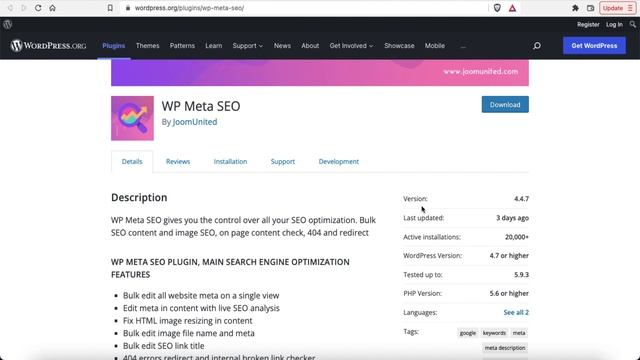Open the admin bar search icon
The height and width of the screenshot is (360, 640).
pos(632,24)
